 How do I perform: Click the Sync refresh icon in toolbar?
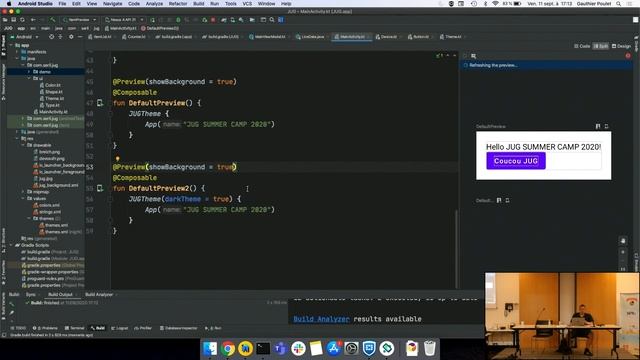[22, 20]
